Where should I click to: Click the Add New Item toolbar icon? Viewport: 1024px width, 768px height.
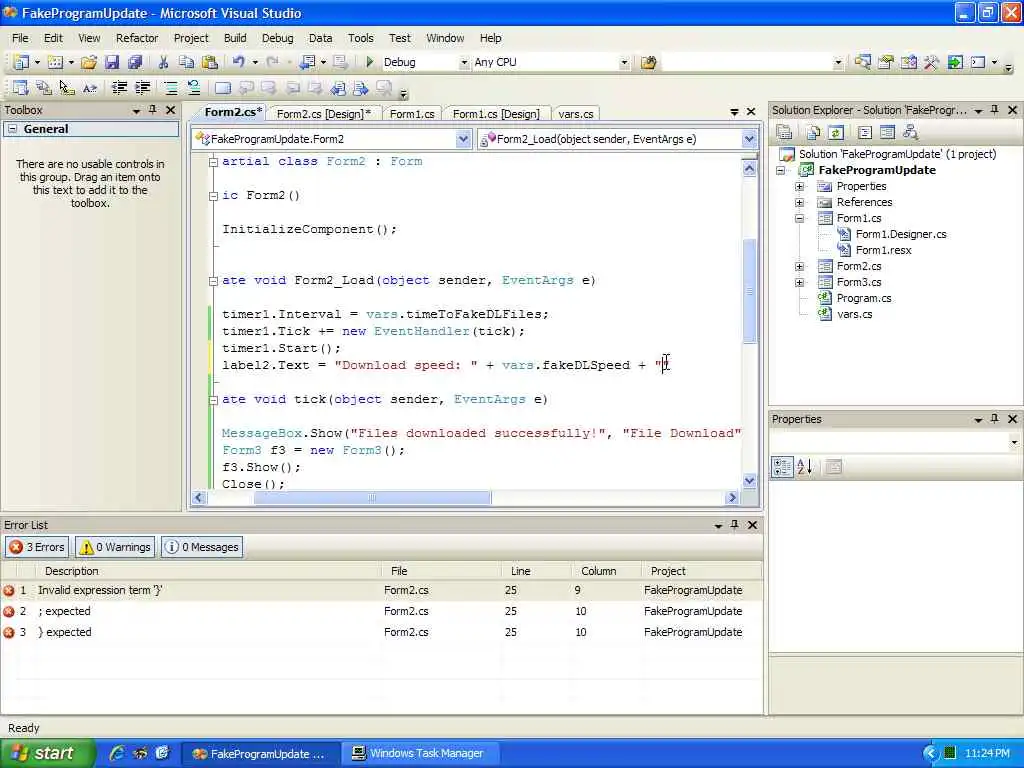click(56, 62)
